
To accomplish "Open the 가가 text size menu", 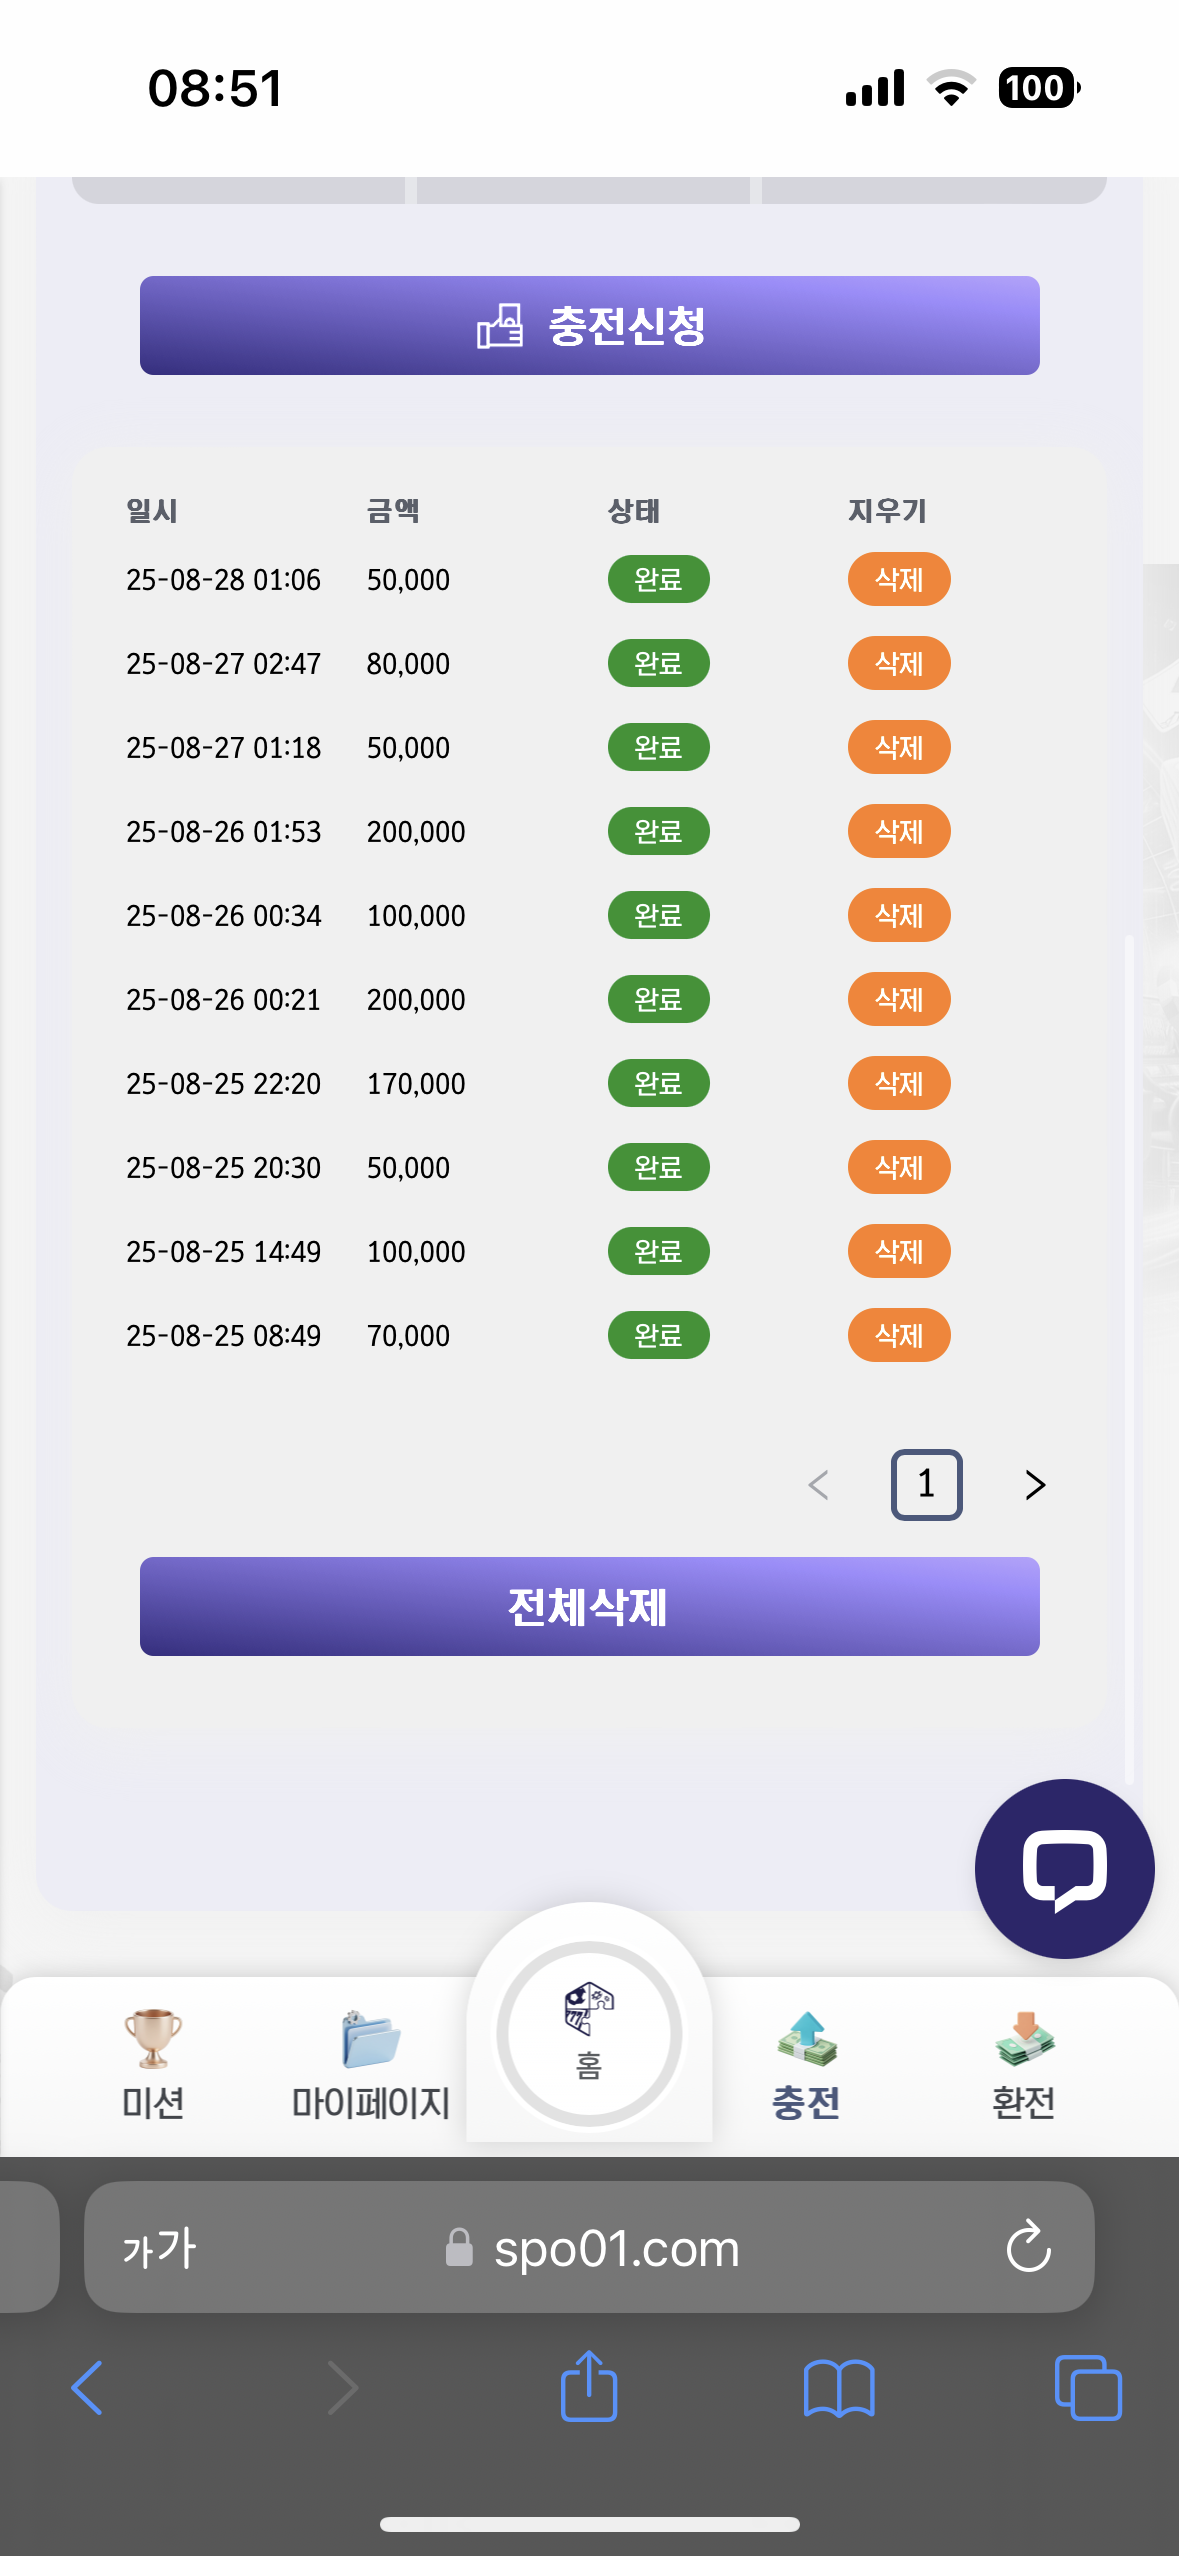I will (160, 2248).
